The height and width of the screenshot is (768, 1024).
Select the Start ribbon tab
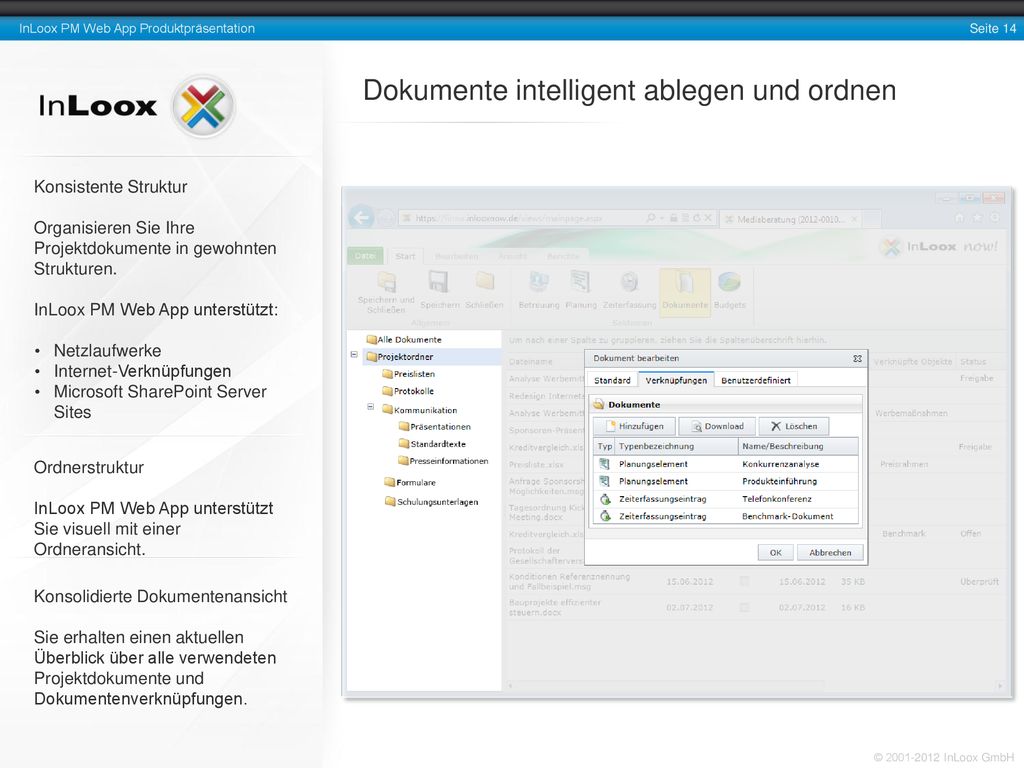pyautogui.click(x=405, y=256)
